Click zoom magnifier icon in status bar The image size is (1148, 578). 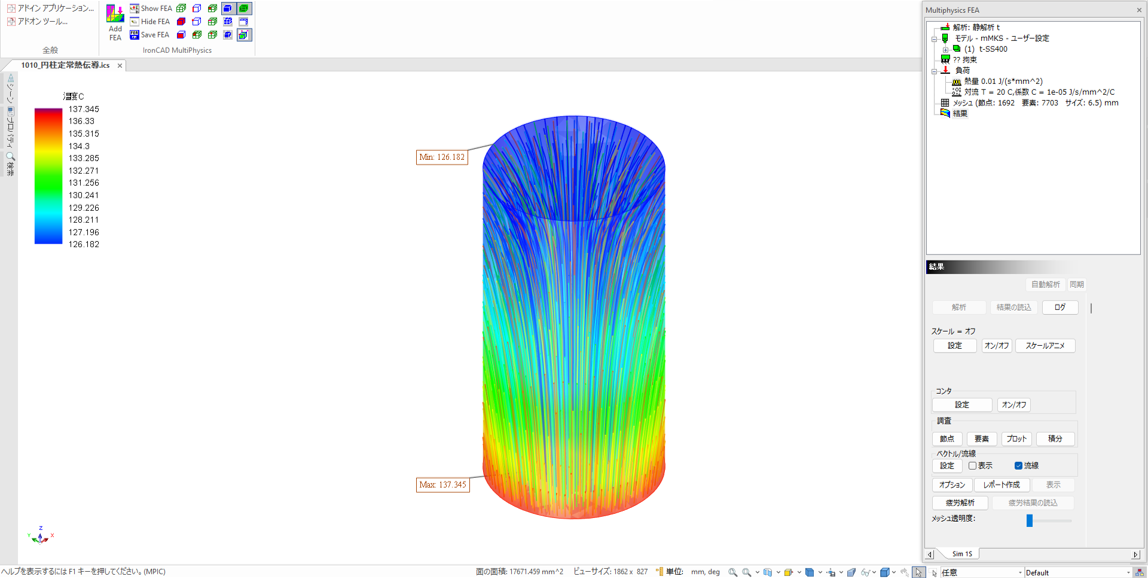click(733, 572)
